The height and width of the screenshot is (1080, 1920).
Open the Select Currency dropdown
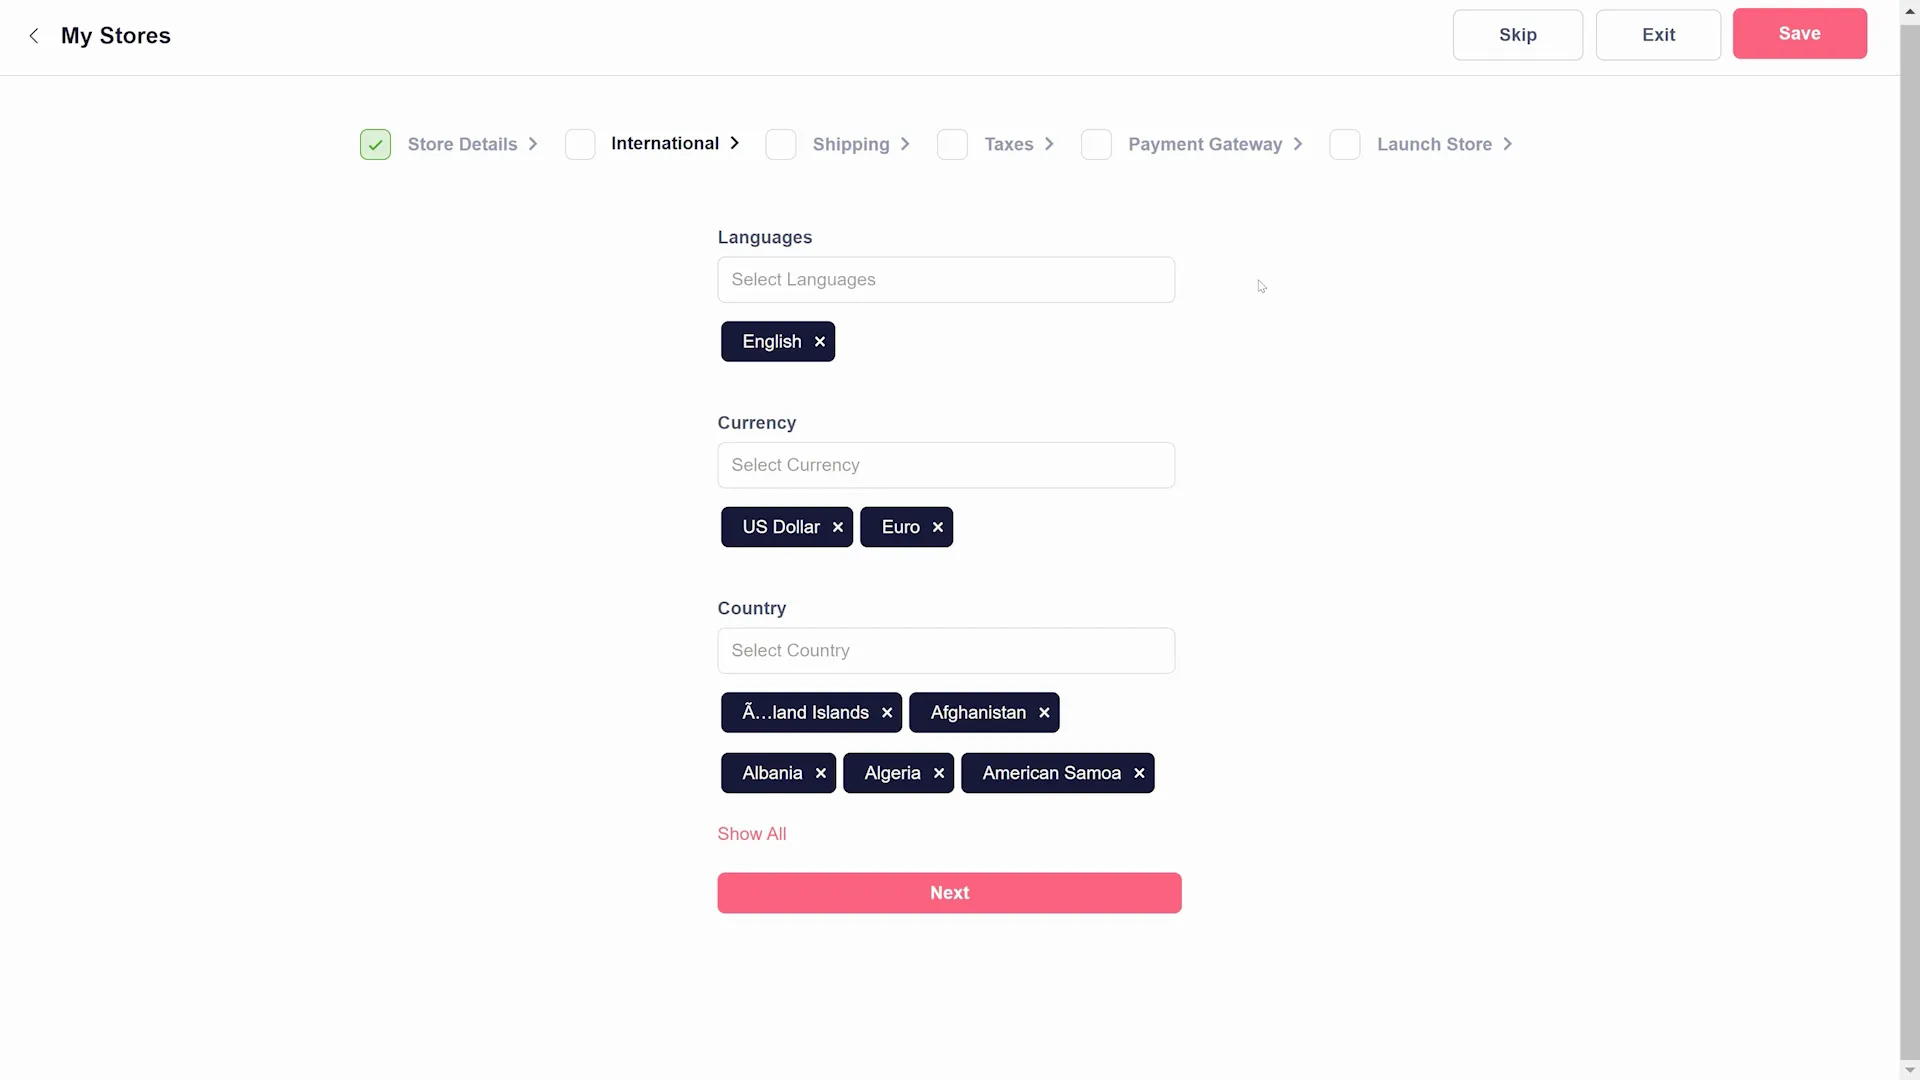tap(946, 465)
